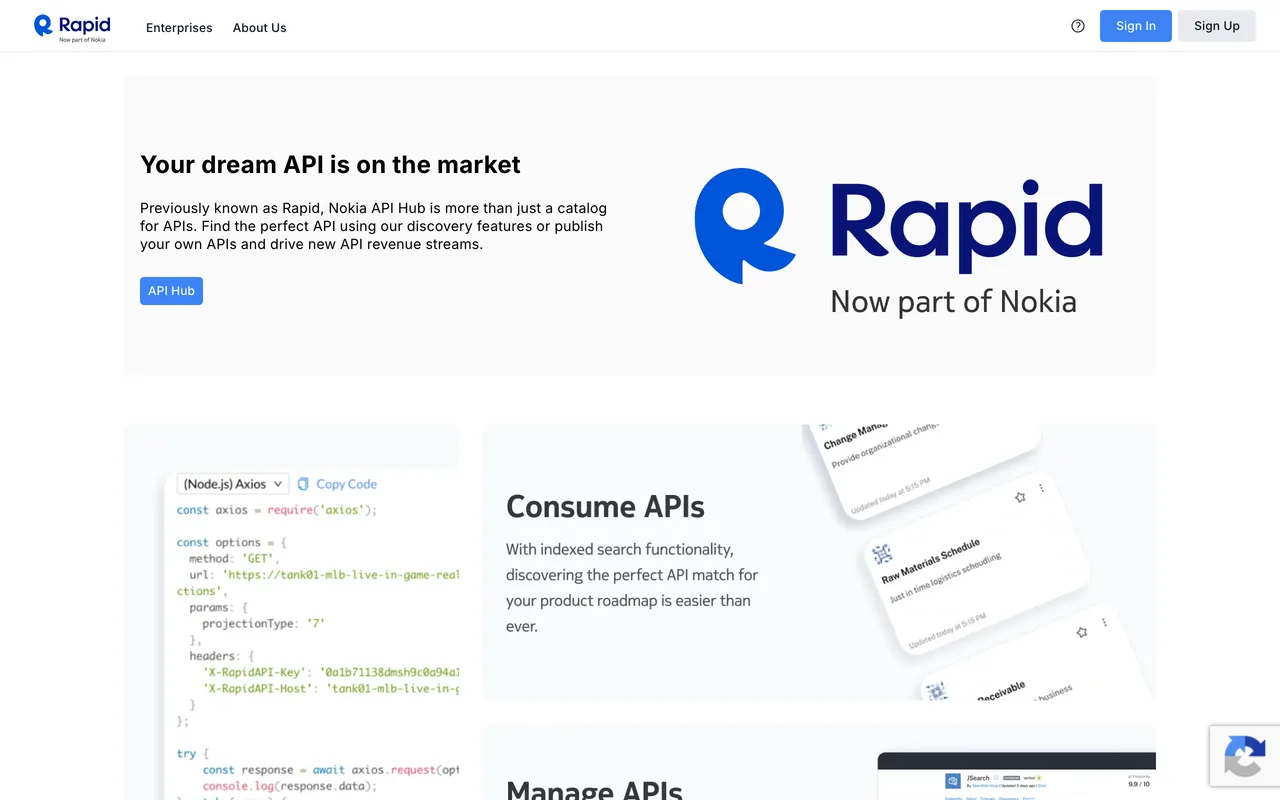1280x800 pixels.
Task: Click the "const response = await axios.request" line
Action: tap(331, 770)
